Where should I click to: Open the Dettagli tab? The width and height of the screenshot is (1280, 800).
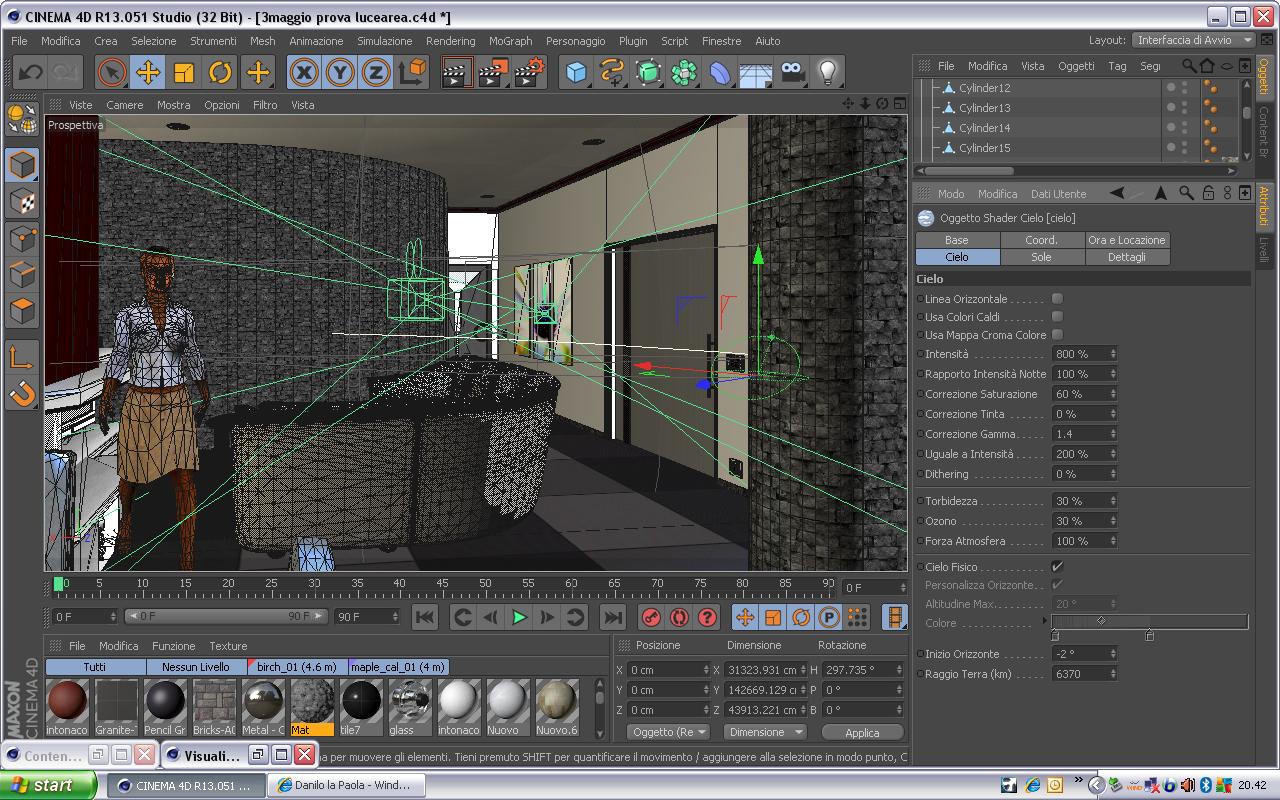(x=1126, y=257)
